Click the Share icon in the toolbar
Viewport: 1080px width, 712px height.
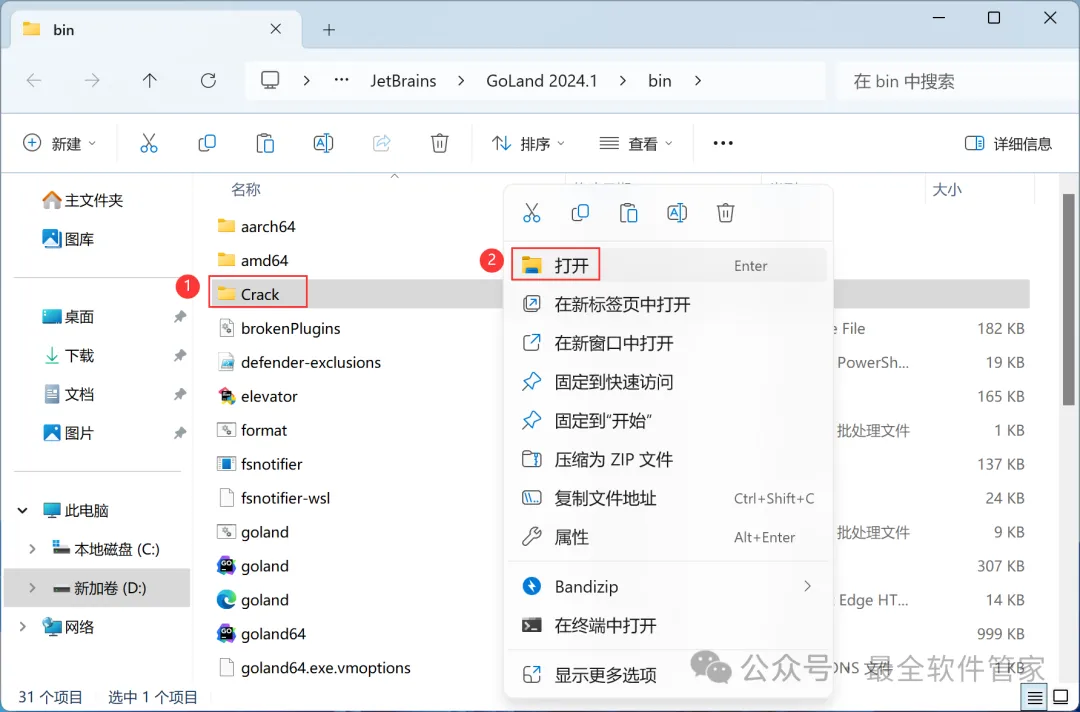tap(382, 143)
